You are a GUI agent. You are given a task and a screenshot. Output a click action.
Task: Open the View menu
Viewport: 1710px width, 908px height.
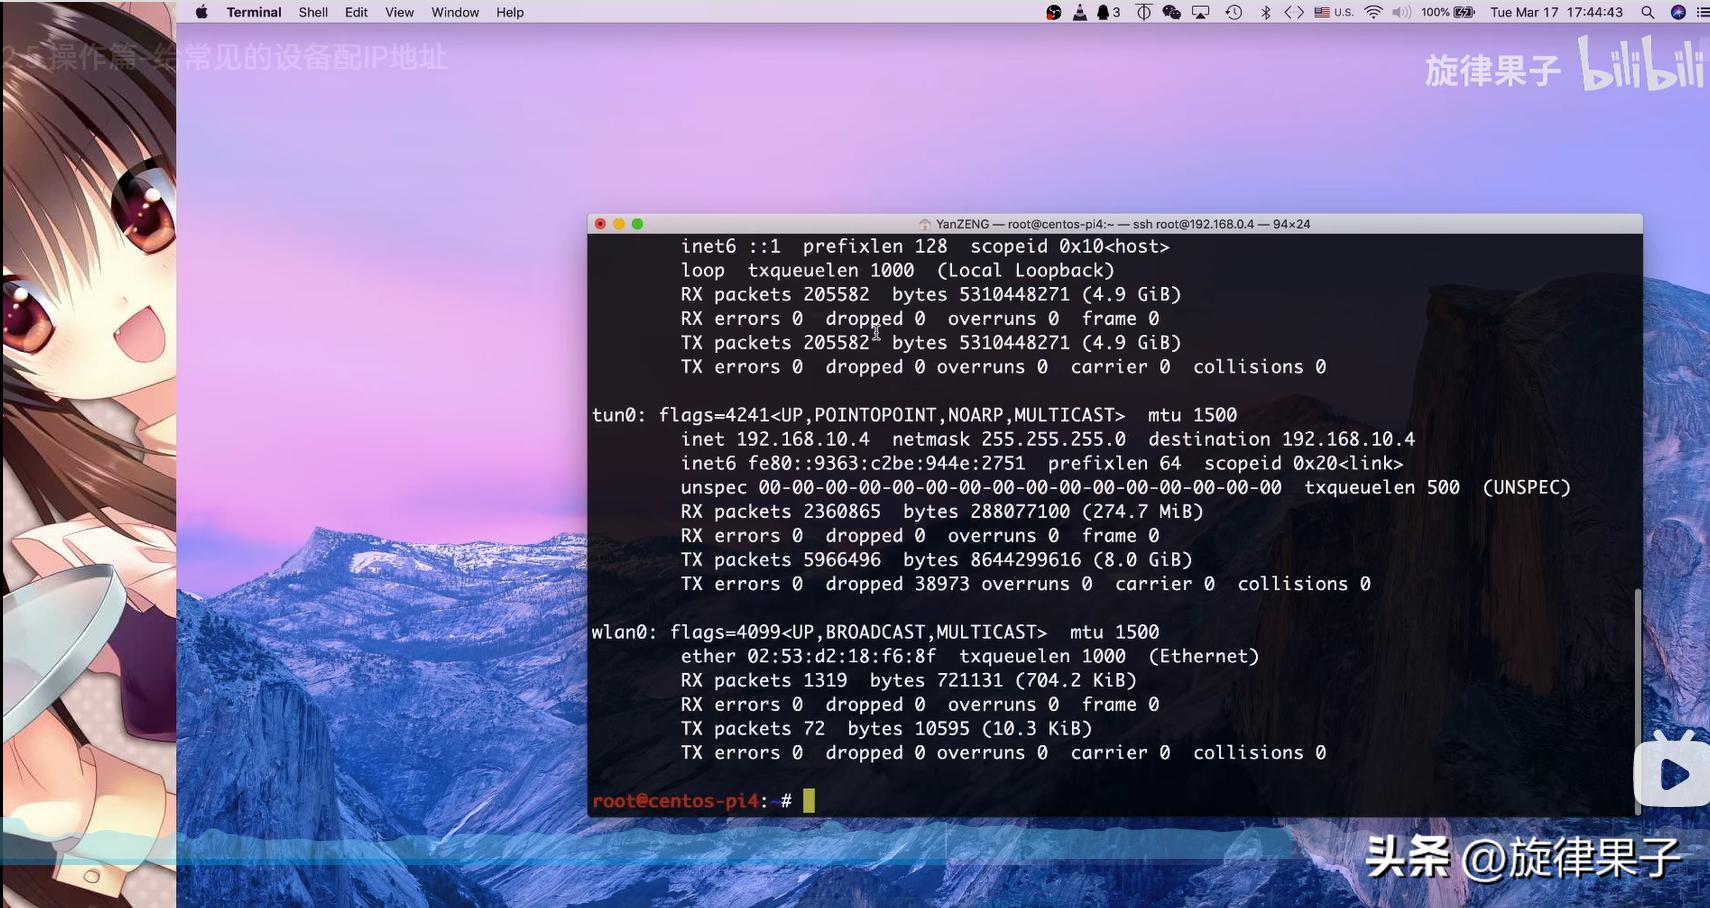(399, 12)
